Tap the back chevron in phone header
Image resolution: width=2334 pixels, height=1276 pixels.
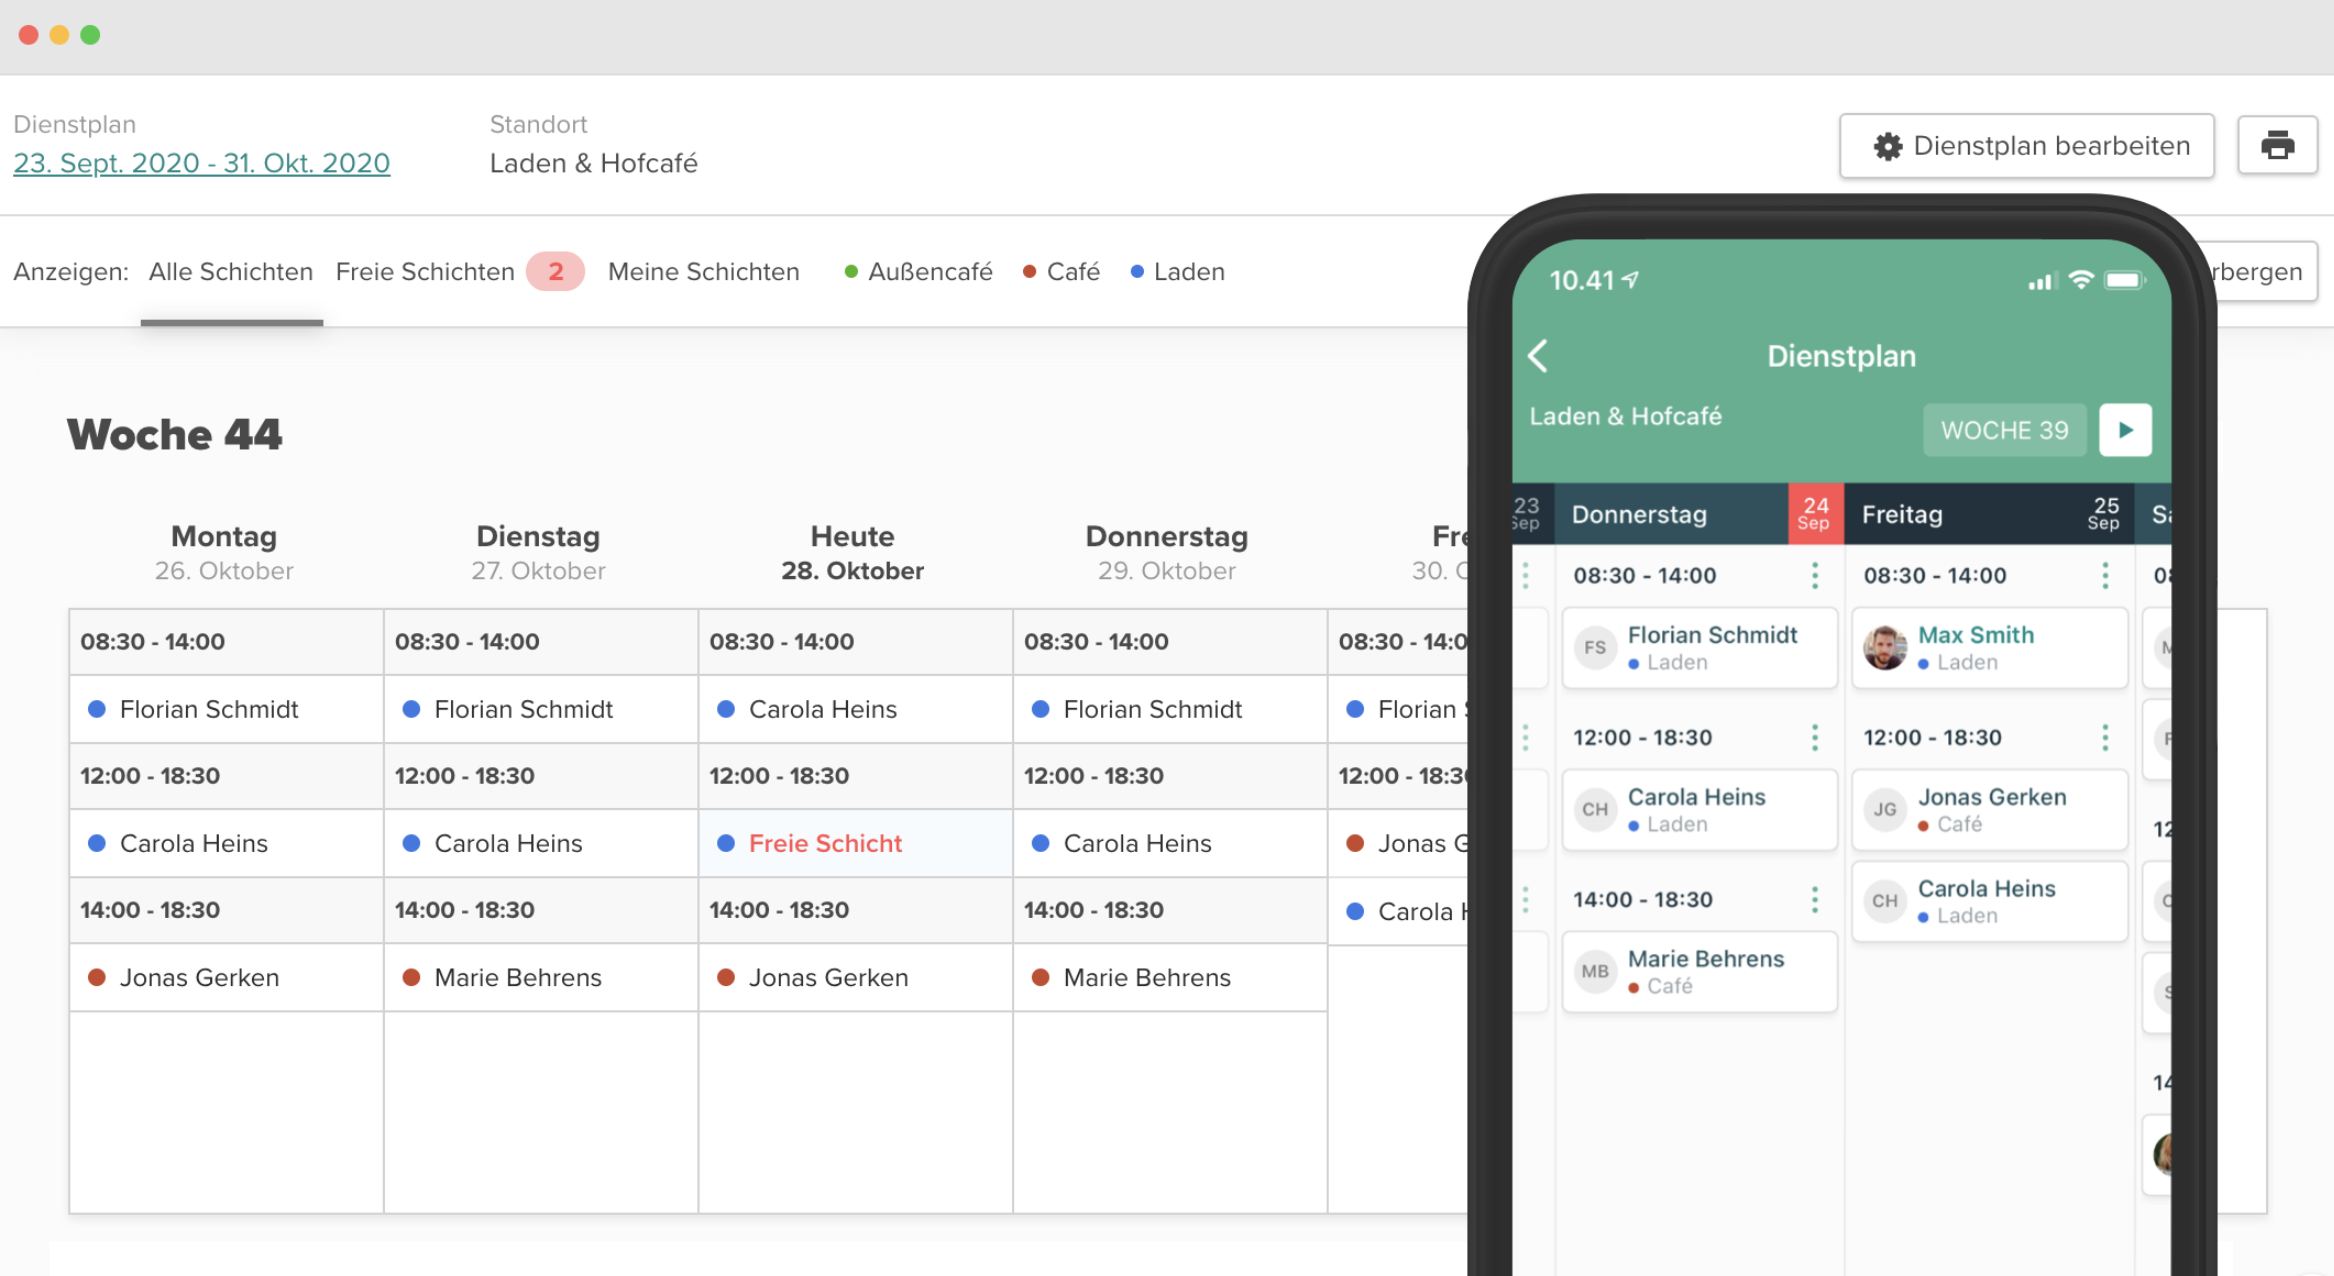click(x=1539, y=356)
